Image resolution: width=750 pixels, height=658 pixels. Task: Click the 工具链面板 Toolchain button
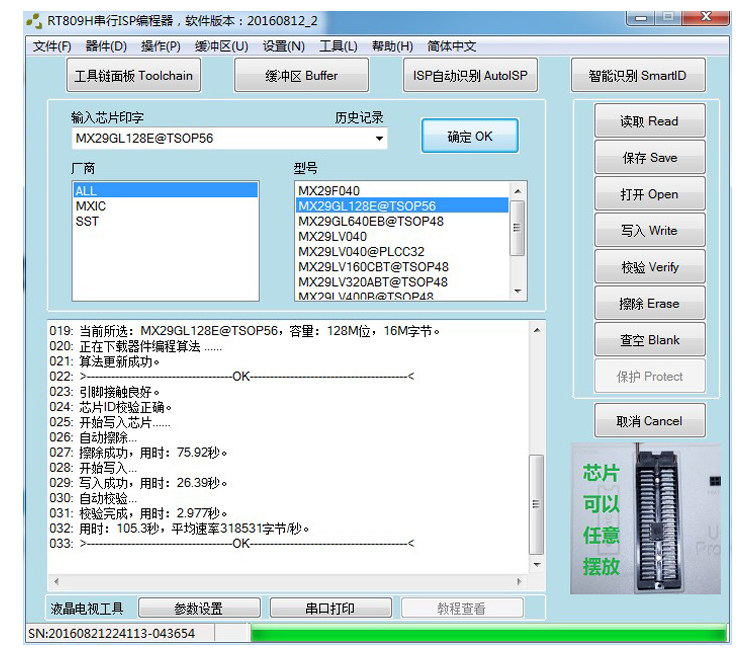tap(133, 76)
